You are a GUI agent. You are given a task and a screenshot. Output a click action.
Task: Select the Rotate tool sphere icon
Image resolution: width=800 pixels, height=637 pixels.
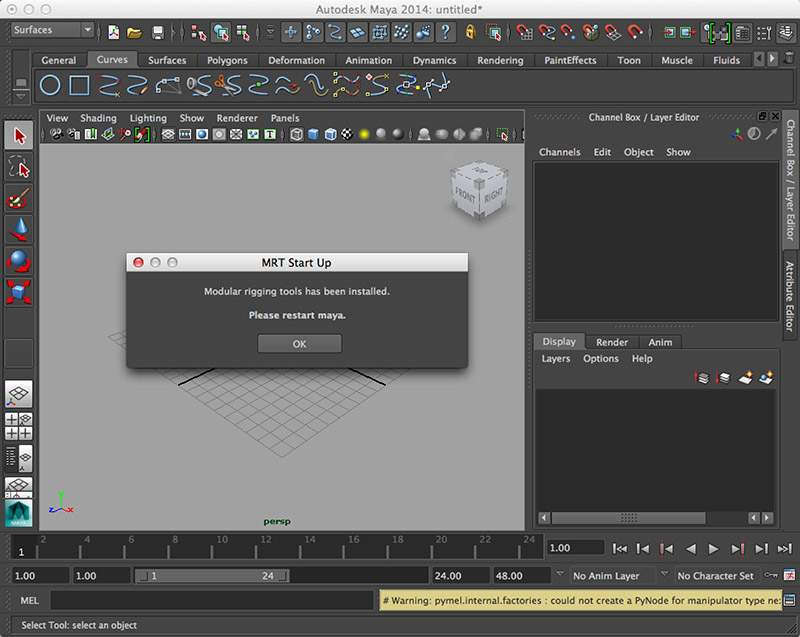[x=19, y=261]
